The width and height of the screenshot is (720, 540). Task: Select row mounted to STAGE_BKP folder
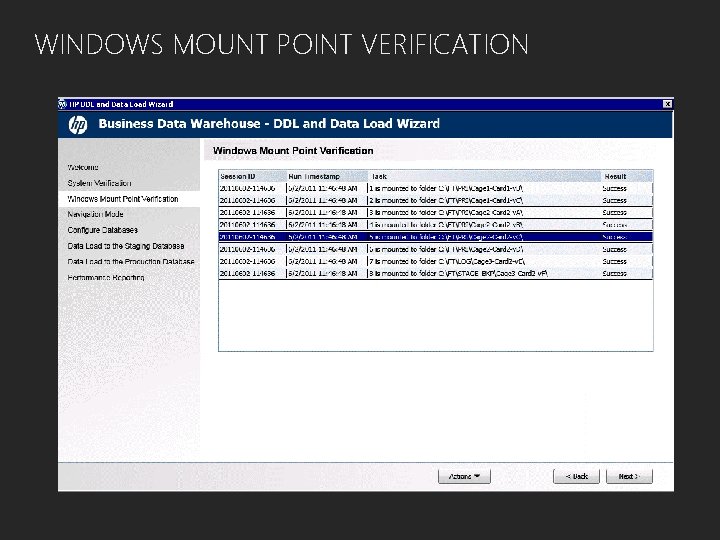(x=435, y=273)
